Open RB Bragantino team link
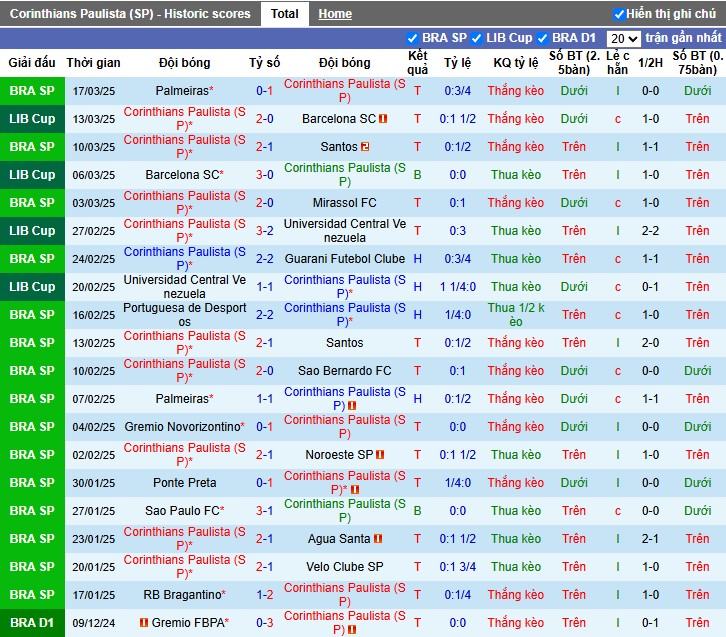The height and width of the screenshot is (637, 726). tap(184, 595)
